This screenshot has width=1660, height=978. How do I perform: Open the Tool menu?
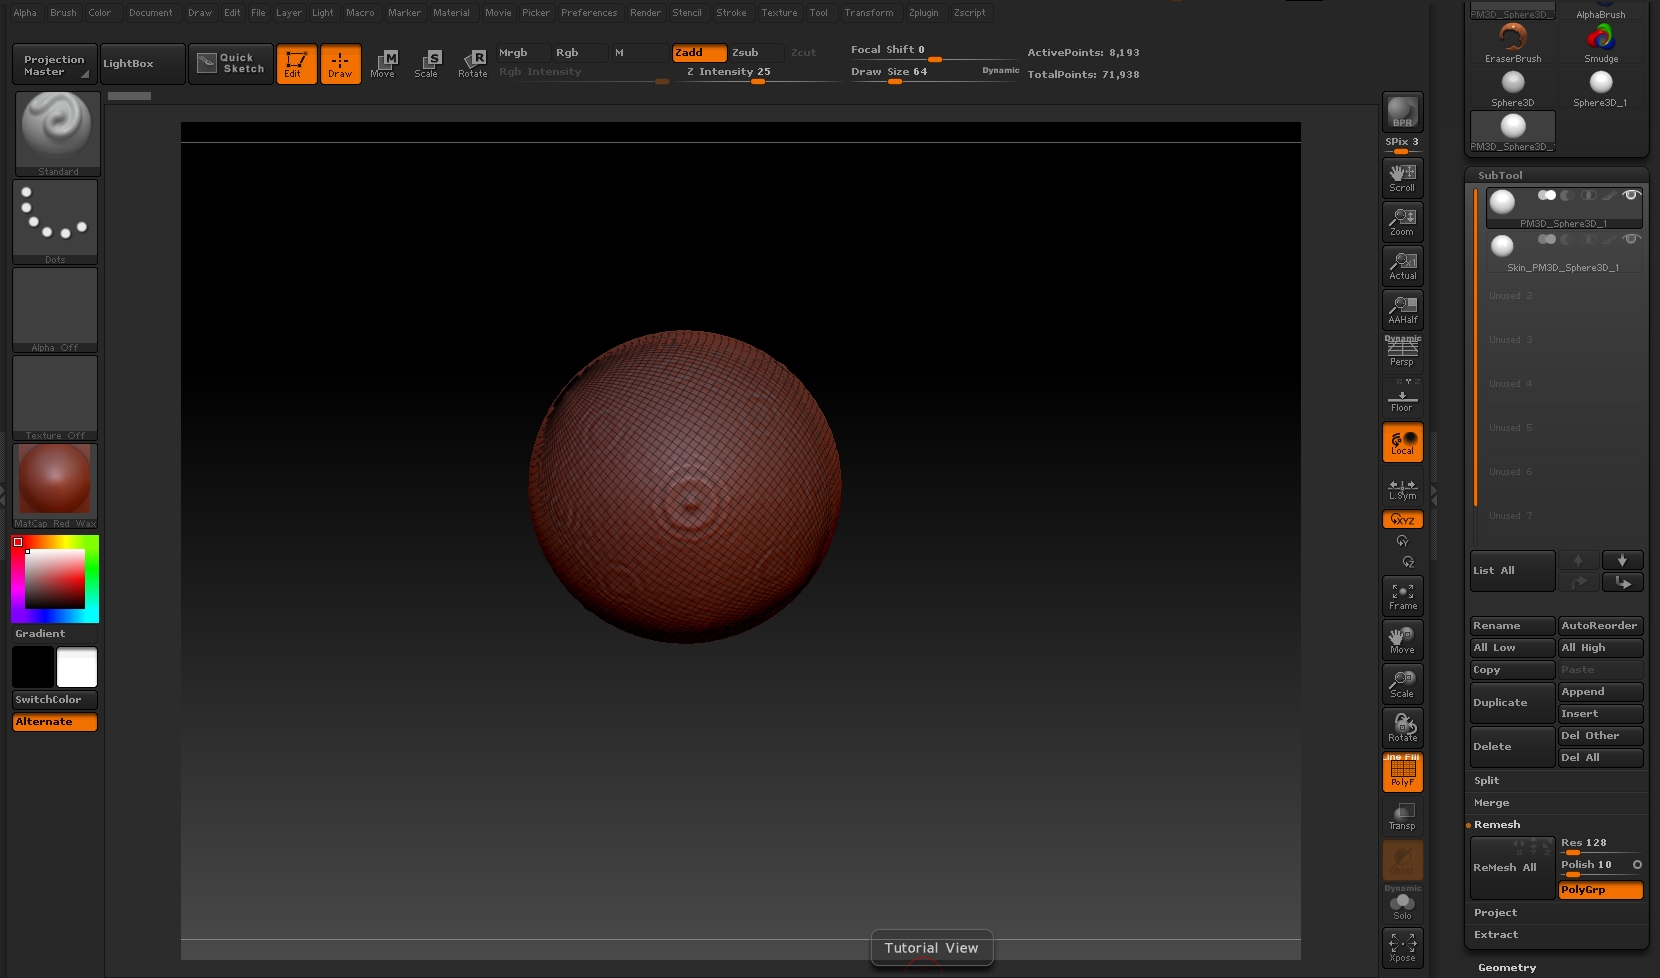(x=818, y=13)
